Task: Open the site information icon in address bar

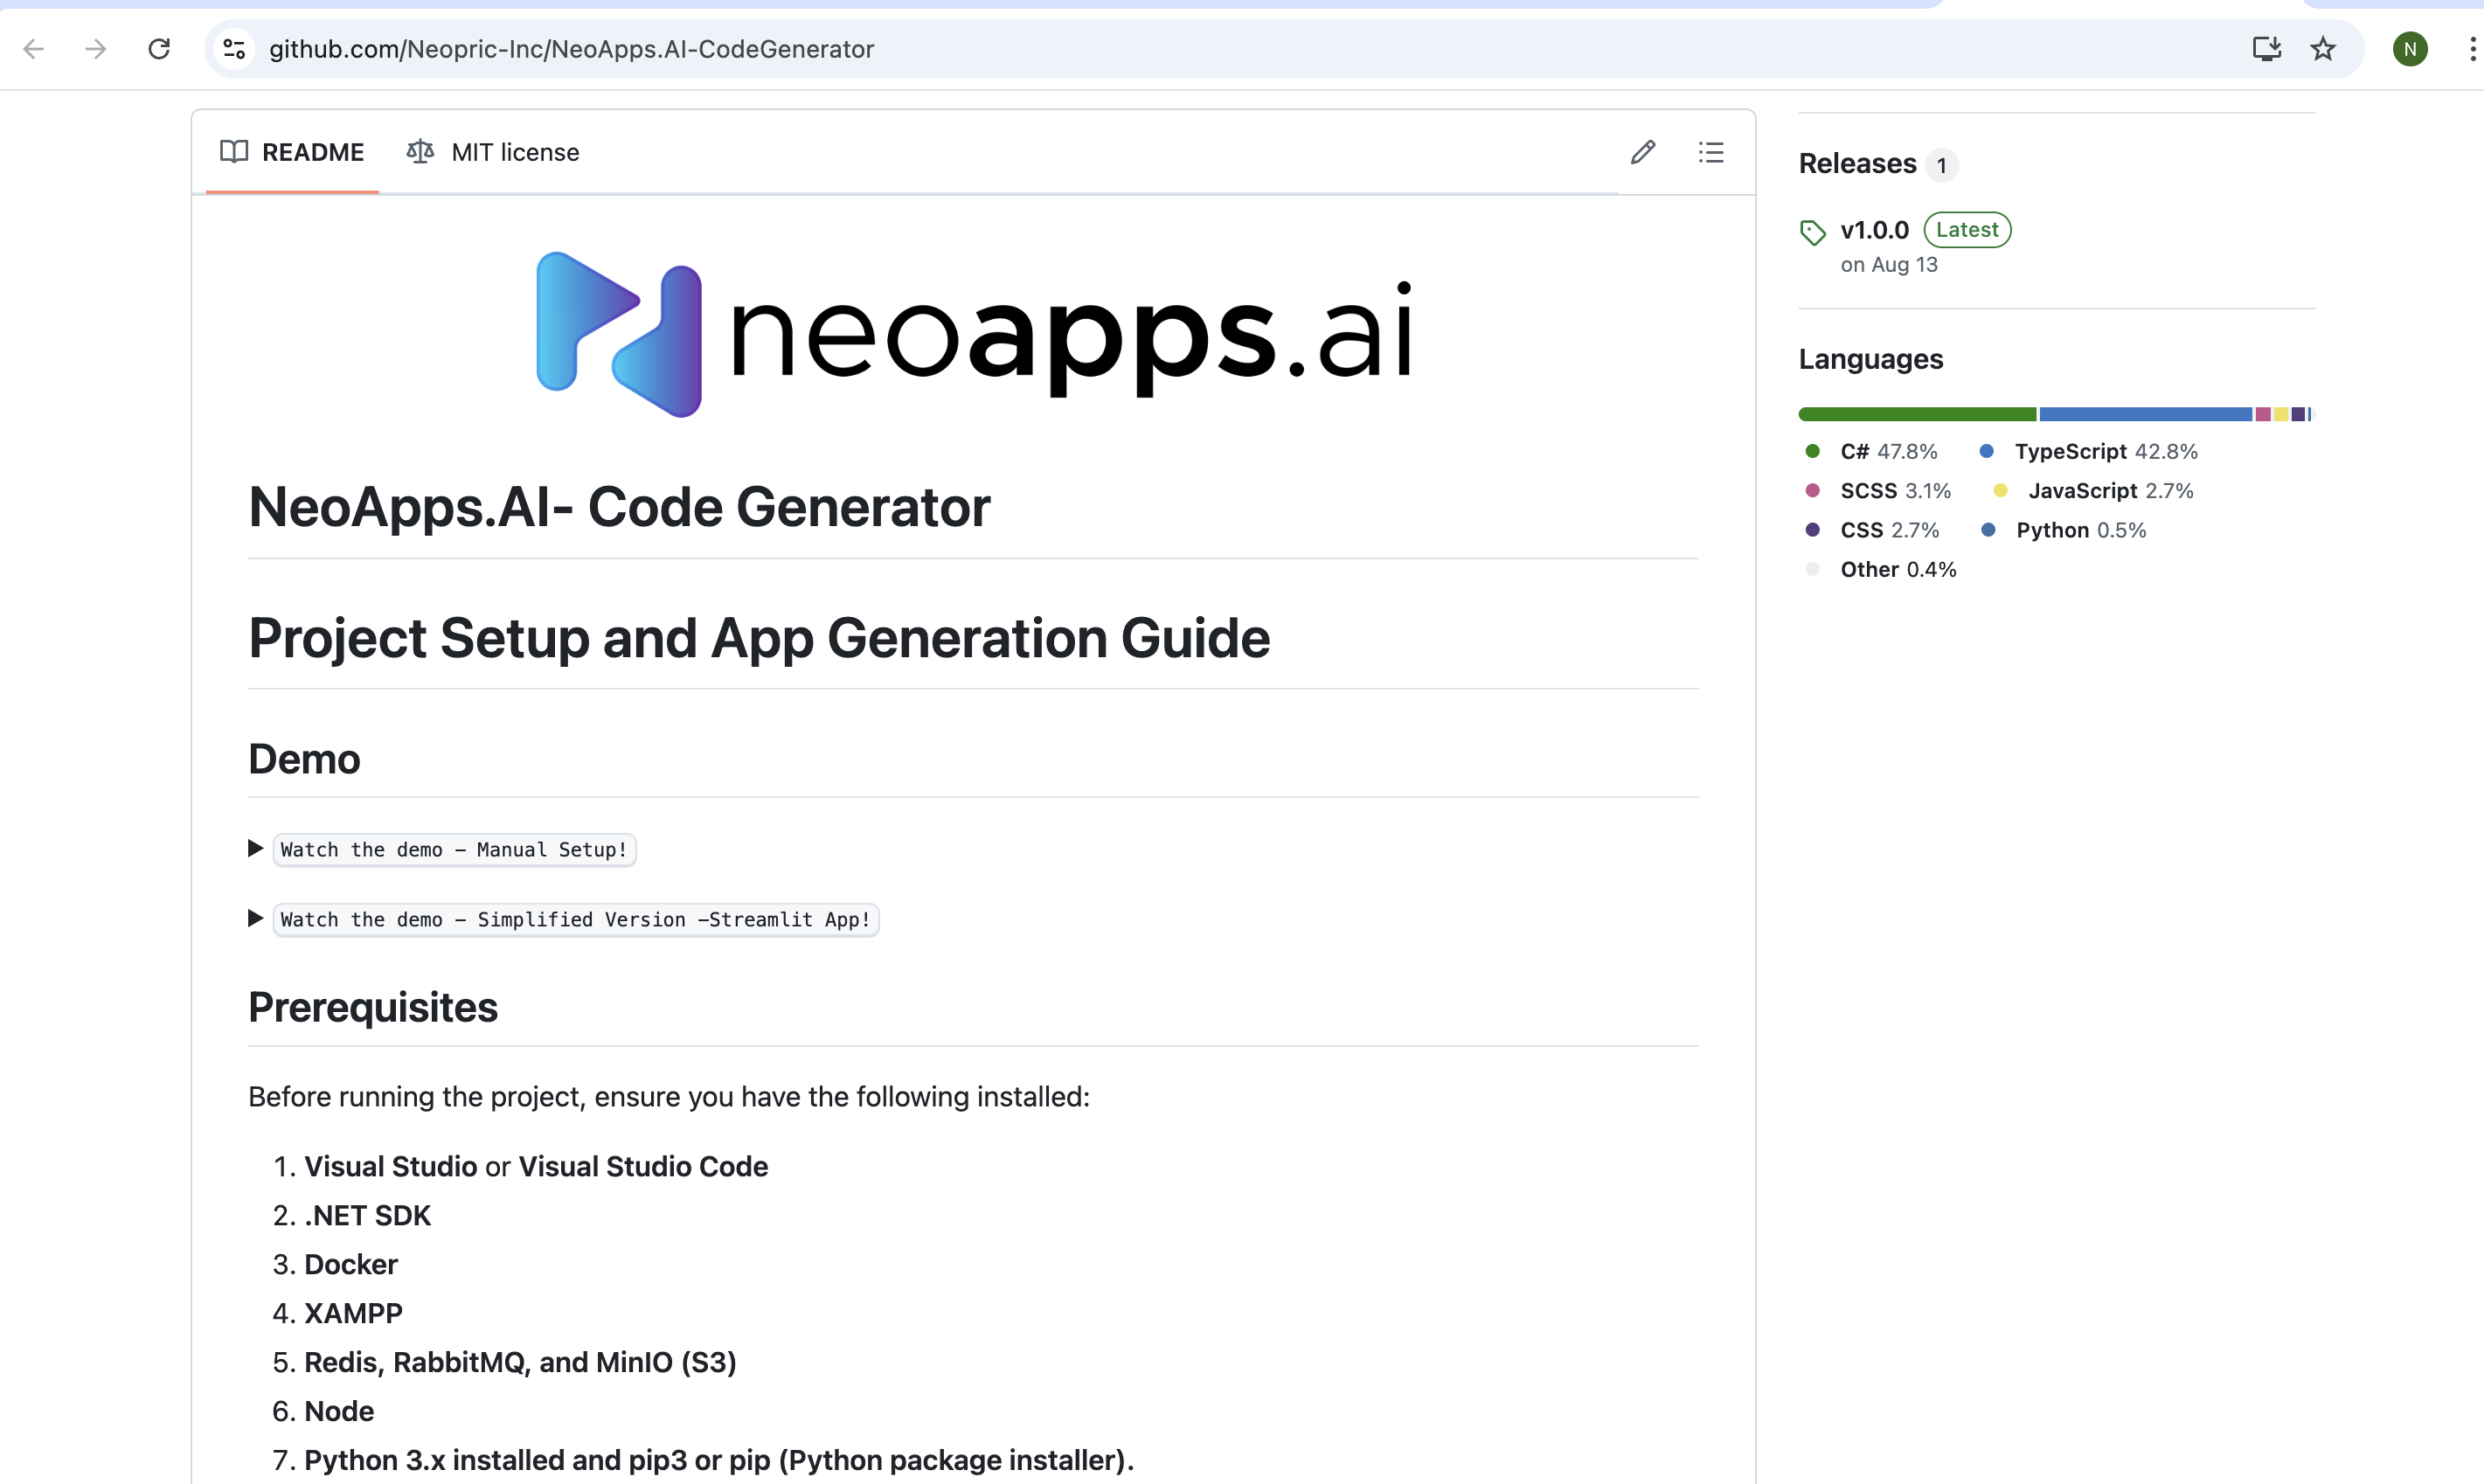Action: pos(233,49)
